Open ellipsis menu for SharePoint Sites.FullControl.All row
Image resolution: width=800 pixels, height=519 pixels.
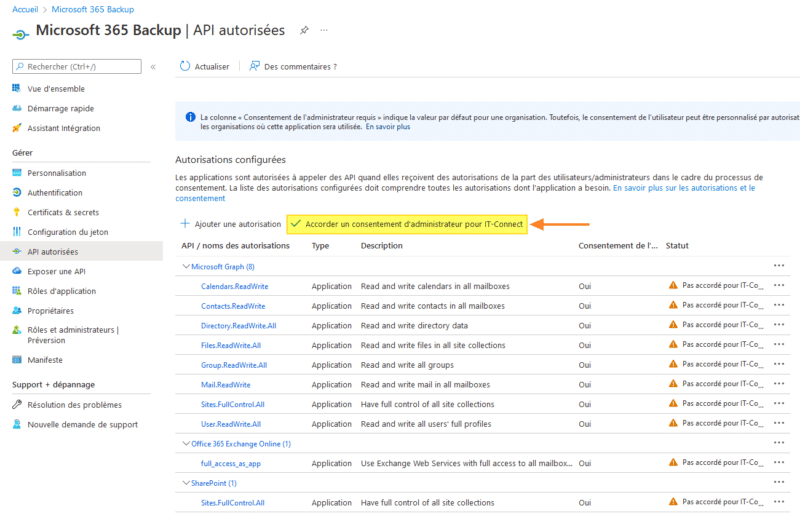pos(779,502)
